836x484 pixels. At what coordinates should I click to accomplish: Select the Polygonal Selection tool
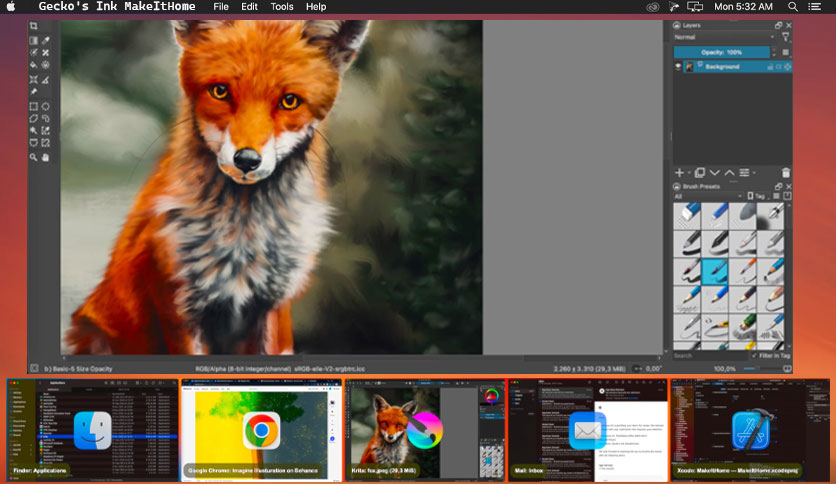click(34, 118)
